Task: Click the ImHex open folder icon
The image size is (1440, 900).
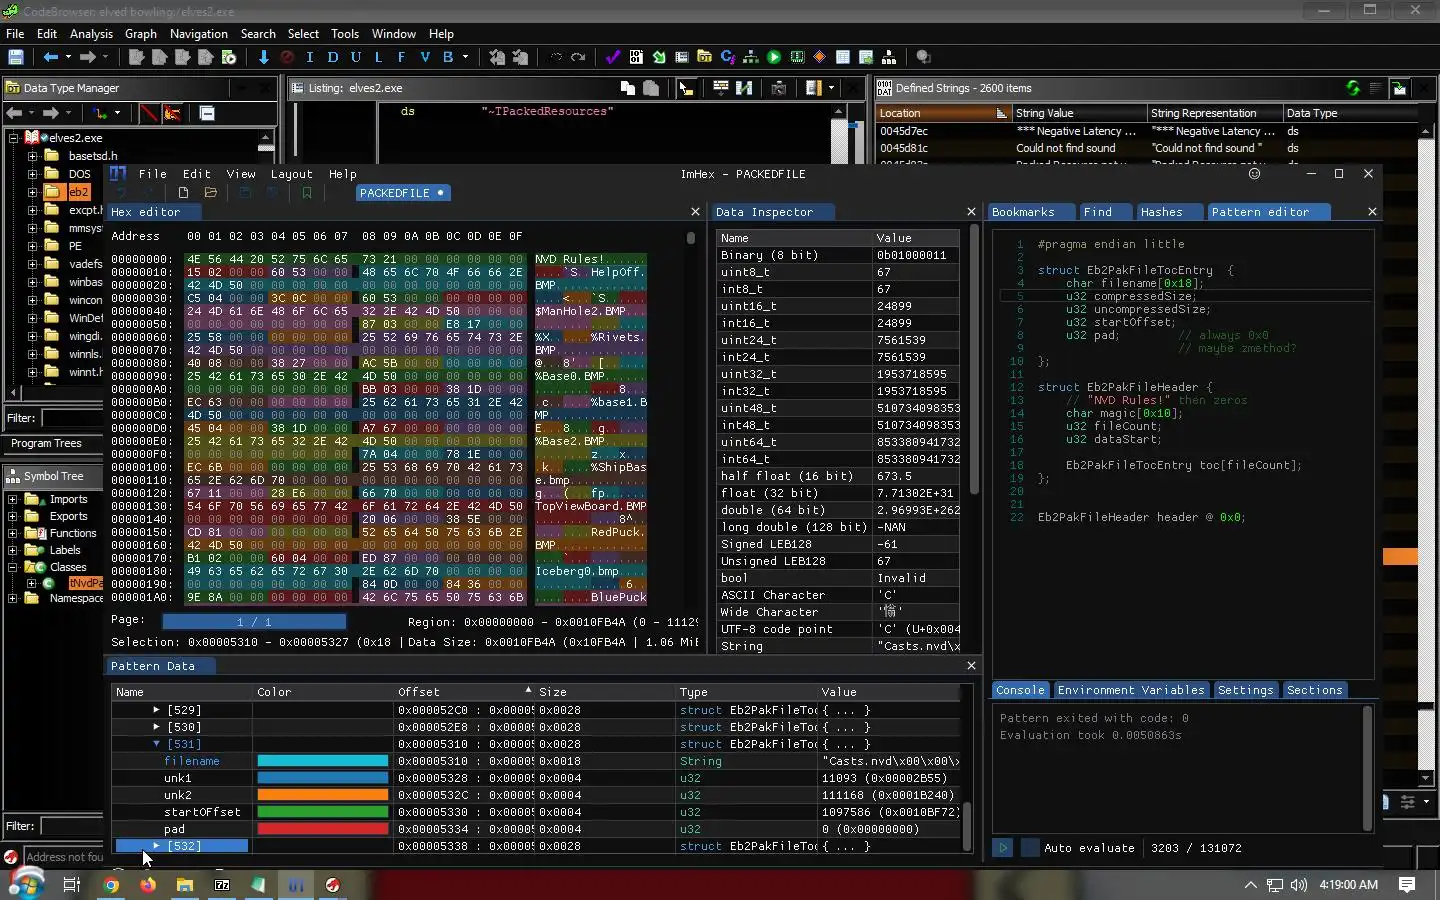Action: tap(211, 193)
